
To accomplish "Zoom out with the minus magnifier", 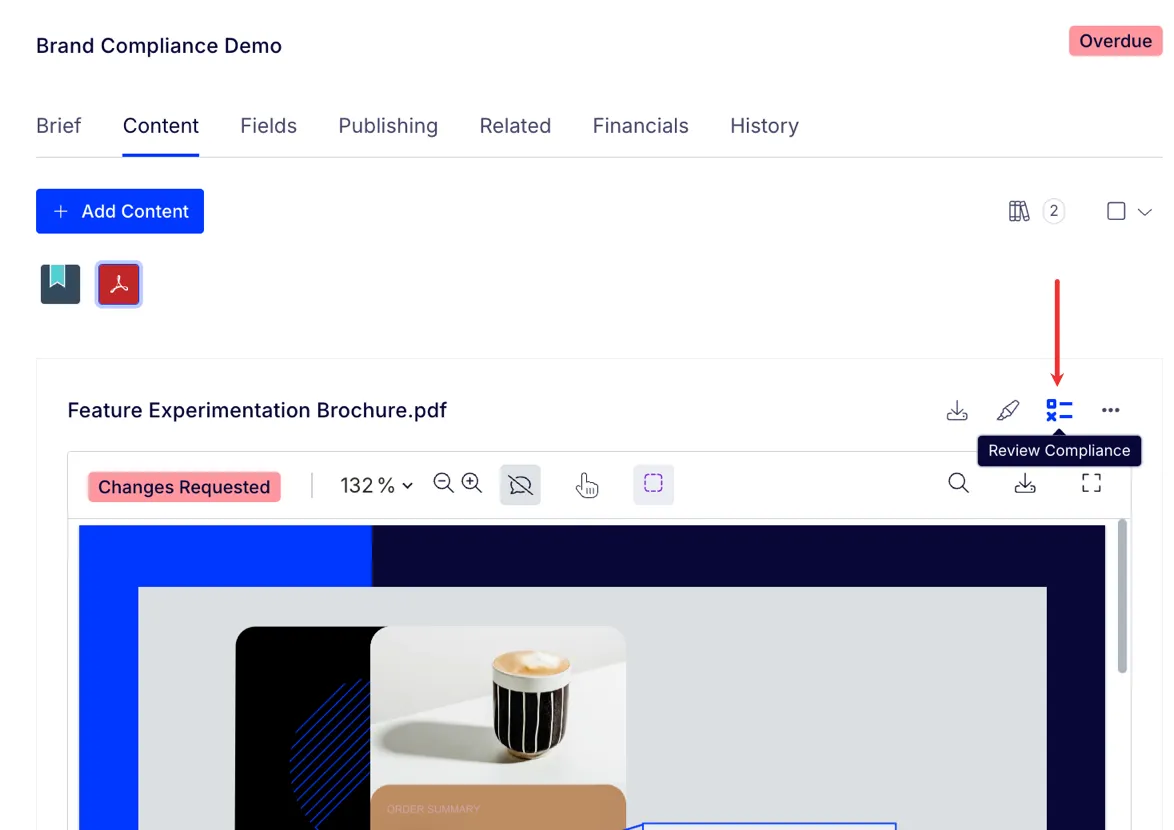I will [443, 483].
